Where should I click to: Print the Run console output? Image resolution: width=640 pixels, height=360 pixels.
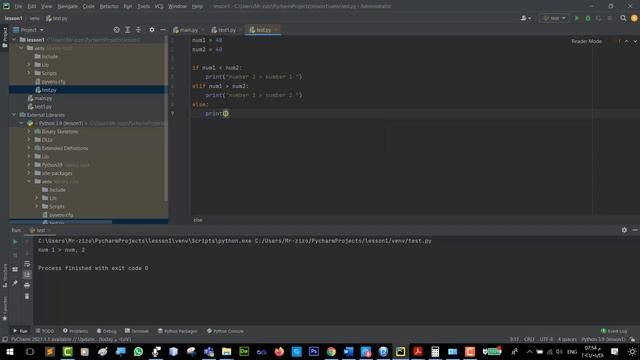click(x=27, y=285)
